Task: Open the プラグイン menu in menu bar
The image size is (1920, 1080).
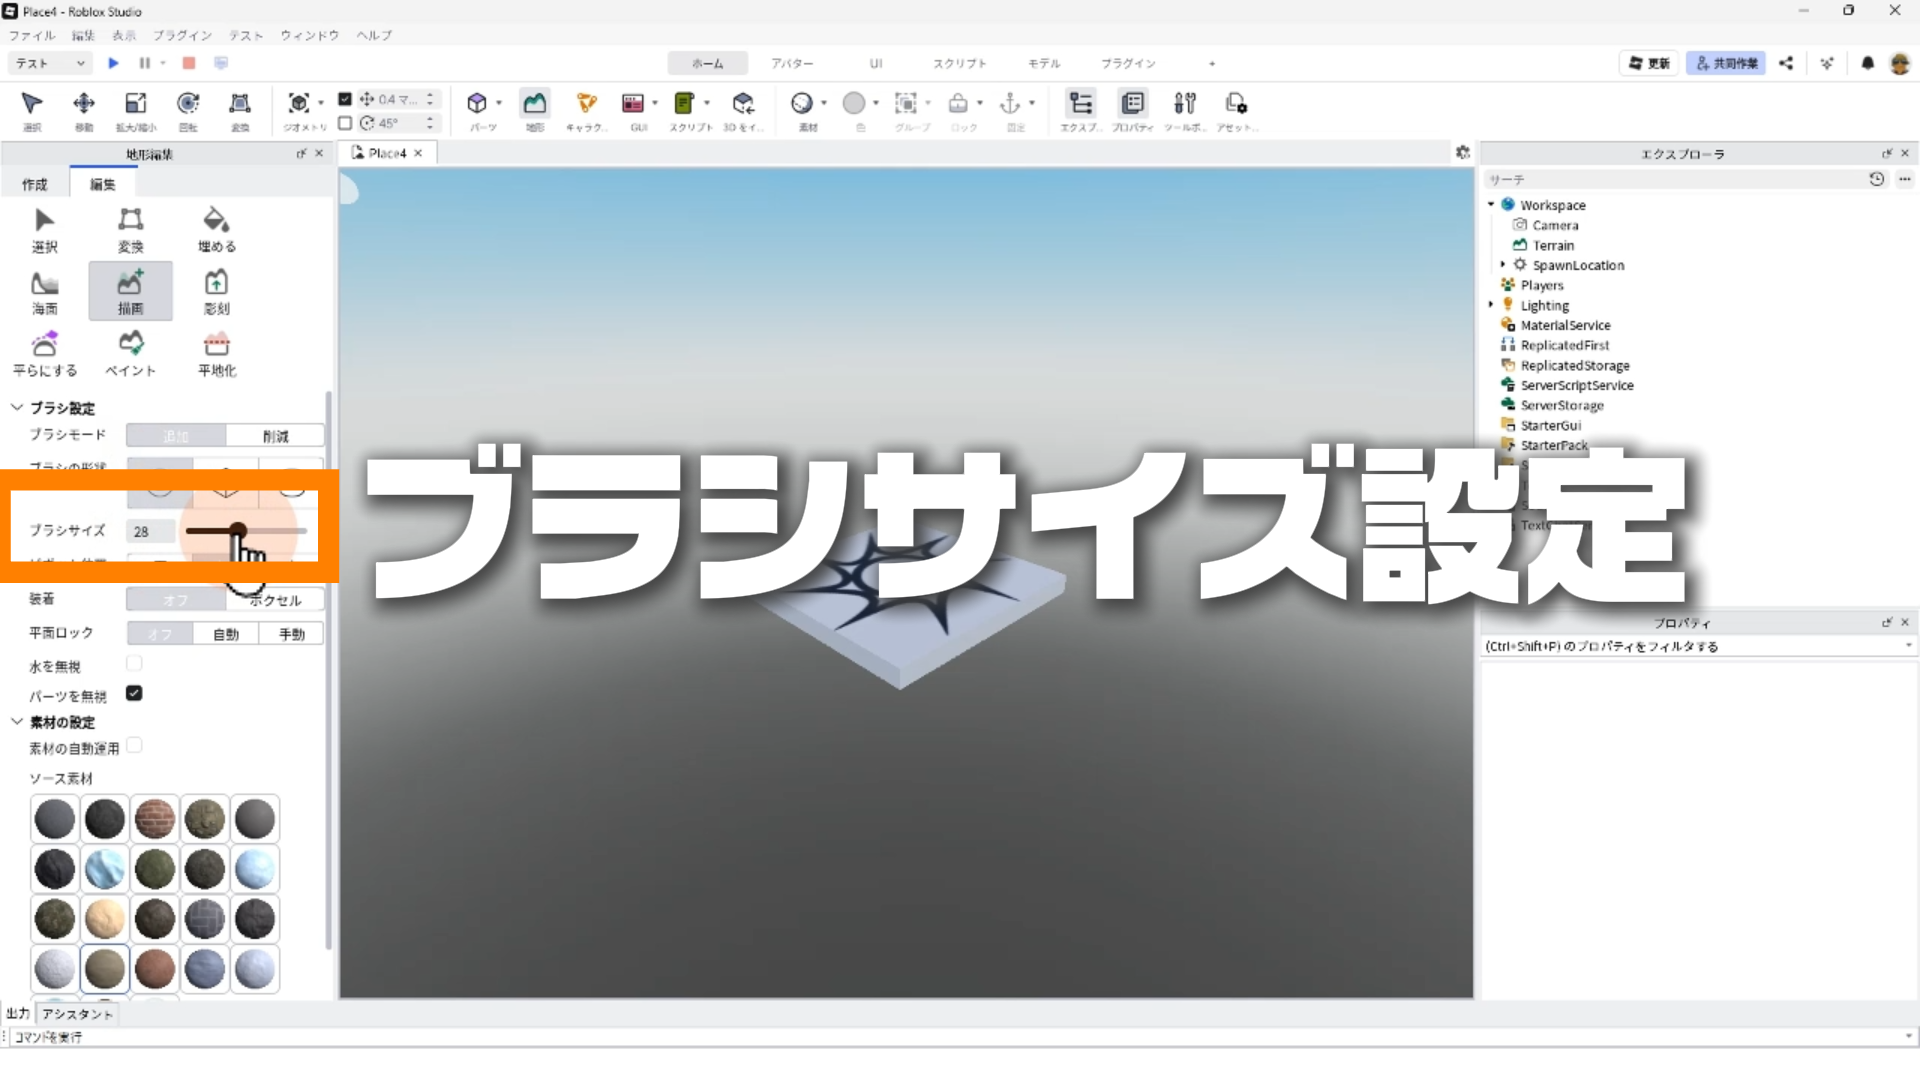Action: 182,35
